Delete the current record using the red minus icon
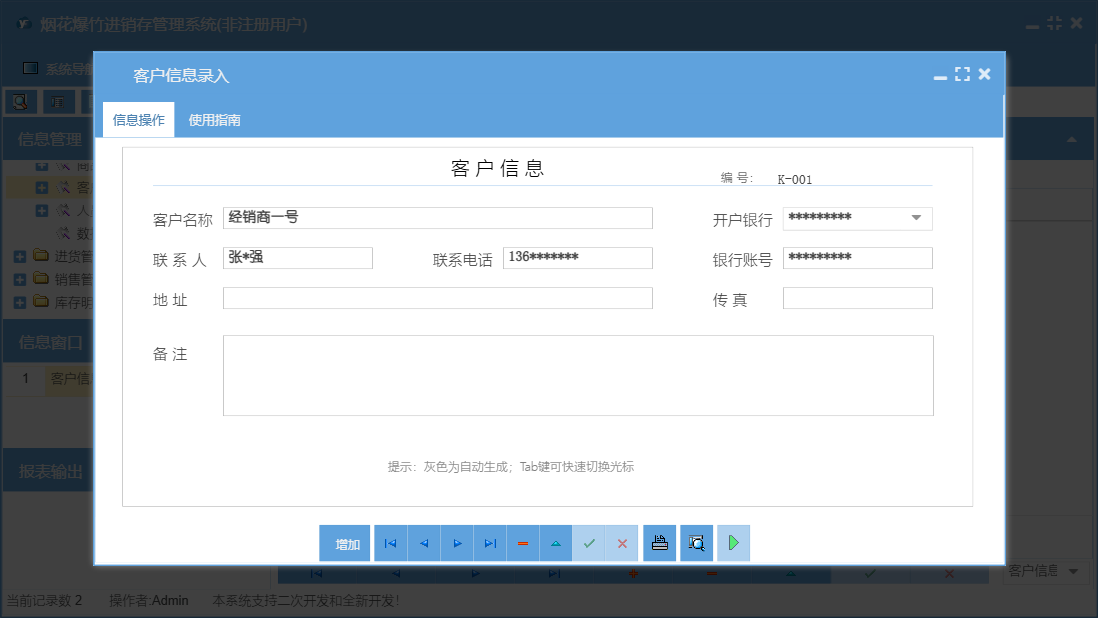The image size is (1098, 618). tap(523, 543)
